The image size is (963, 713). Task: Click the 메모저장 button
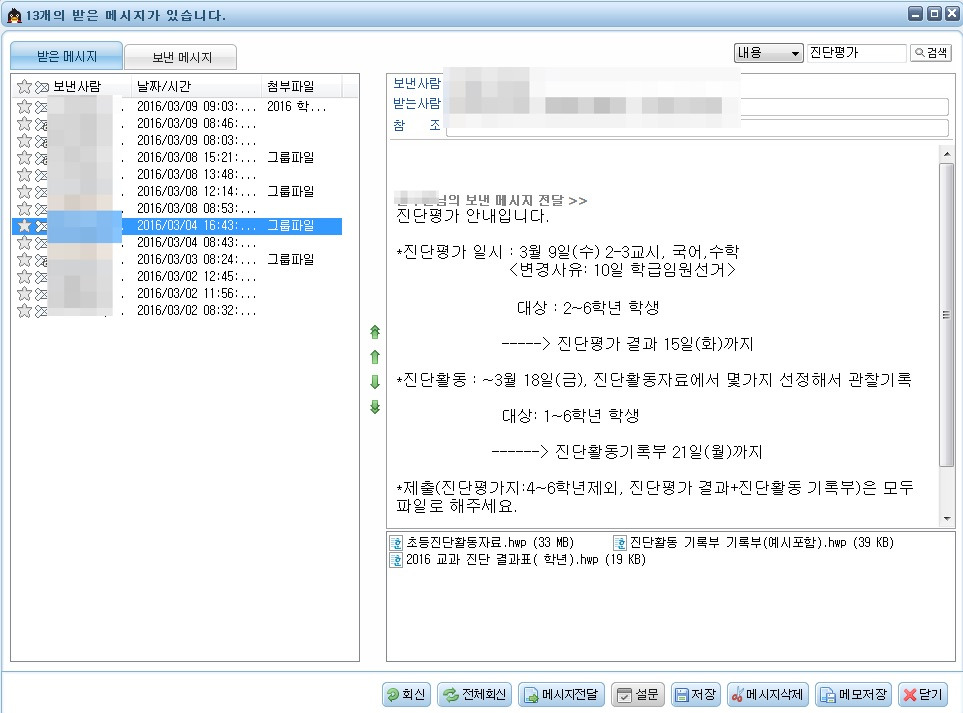coord(854,695)
